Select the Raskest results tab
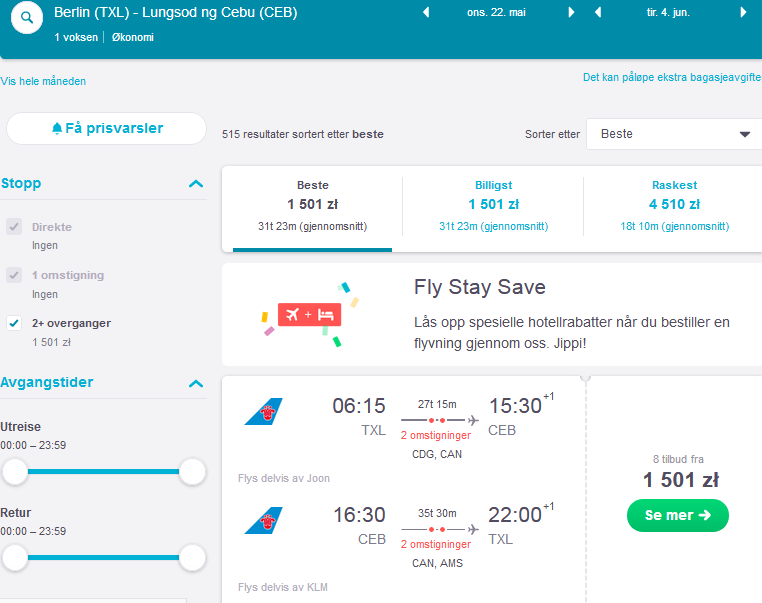Viewport: 762px width, 603px height. [x=675, y=206]
